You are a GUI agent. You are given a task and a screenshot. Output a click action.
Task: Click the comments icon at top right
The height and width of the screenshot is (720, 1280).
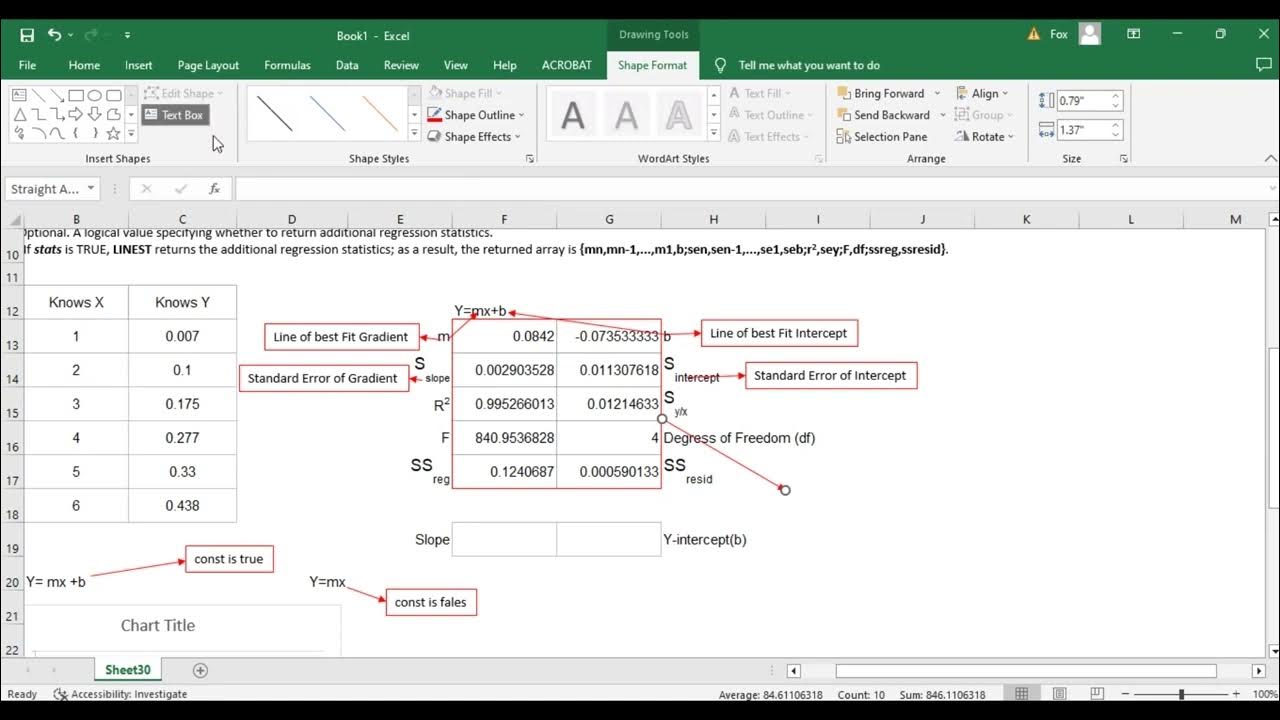click(x=1263, y=65)
